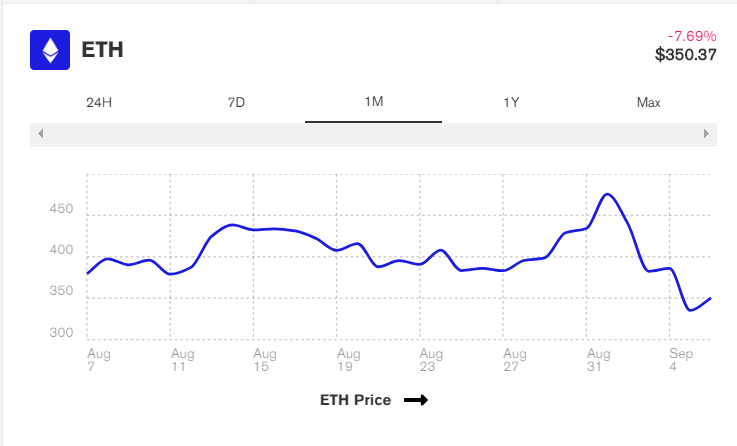
Task: Click the $350.37 current price
Action: (x=685, y=55)
